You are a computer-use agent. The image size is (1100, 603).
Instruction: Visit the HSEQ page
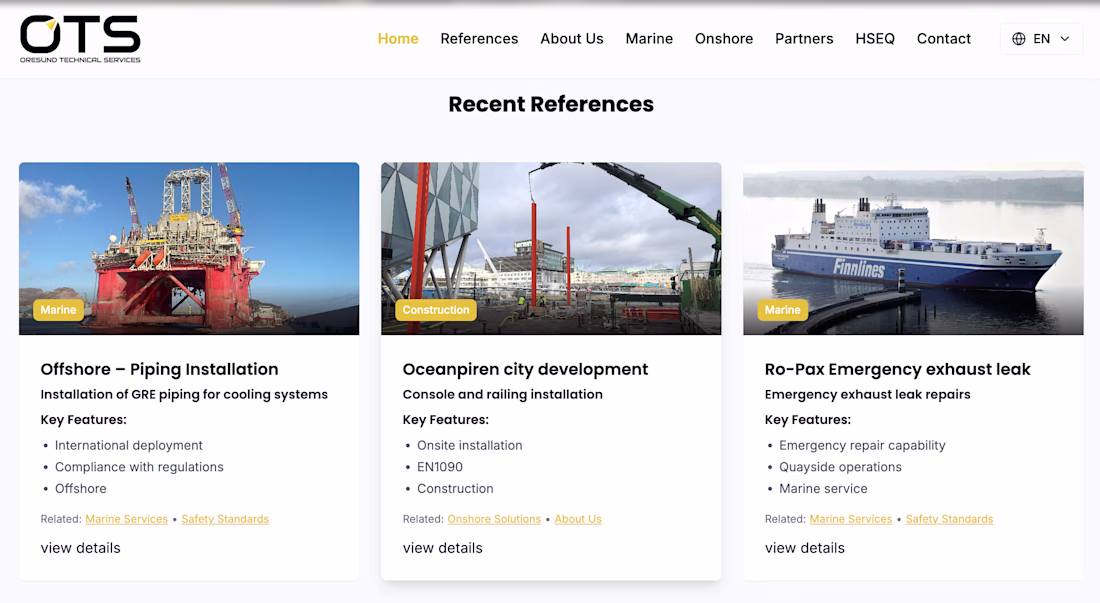point(875,39)
